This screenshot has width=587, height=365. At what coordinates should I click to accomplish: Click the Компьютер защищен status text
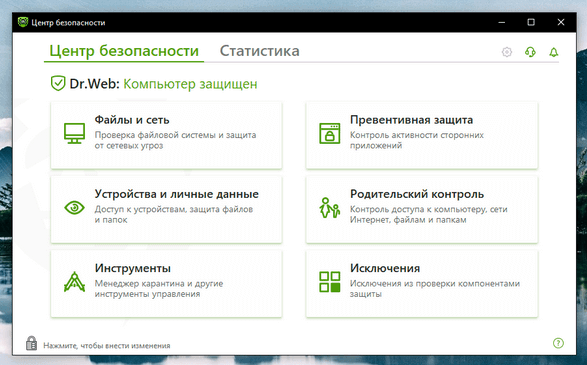pos(190,84)
